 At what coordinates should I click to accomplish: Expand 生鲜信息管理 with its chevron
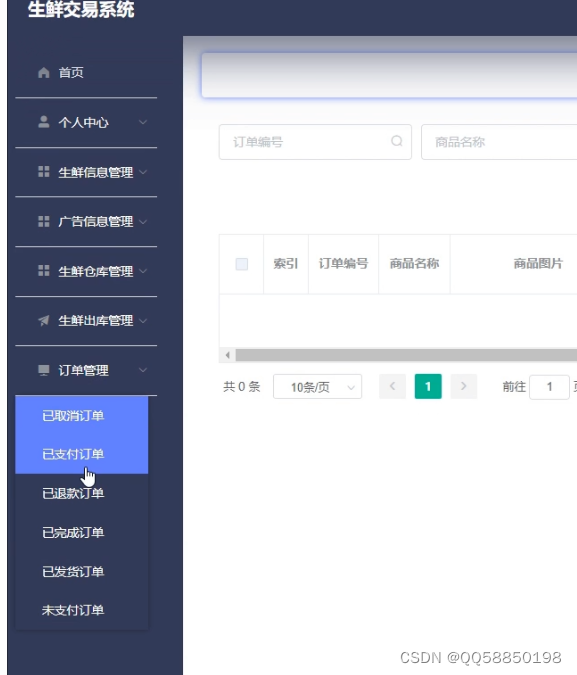pyautogui.click(x=143, y=172)
